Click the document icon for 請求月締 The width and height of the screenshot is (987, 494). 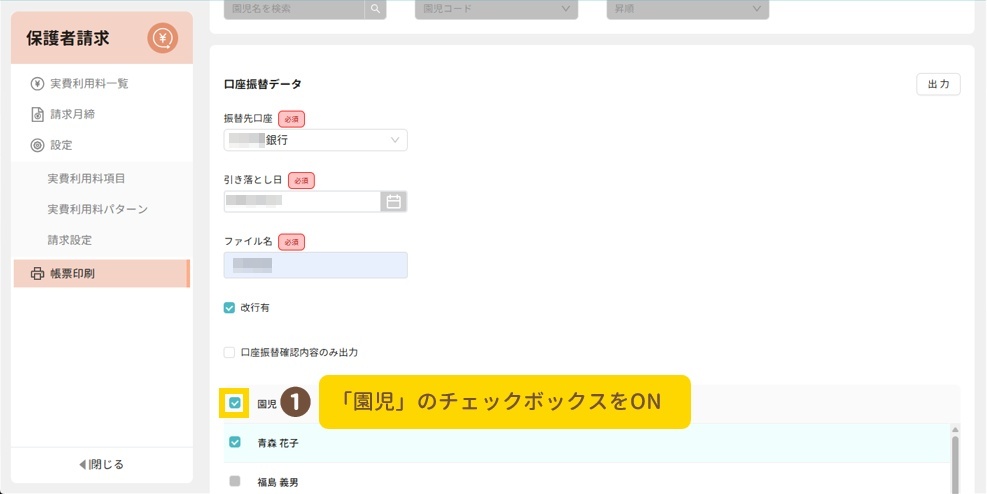[x=37, y=114]
